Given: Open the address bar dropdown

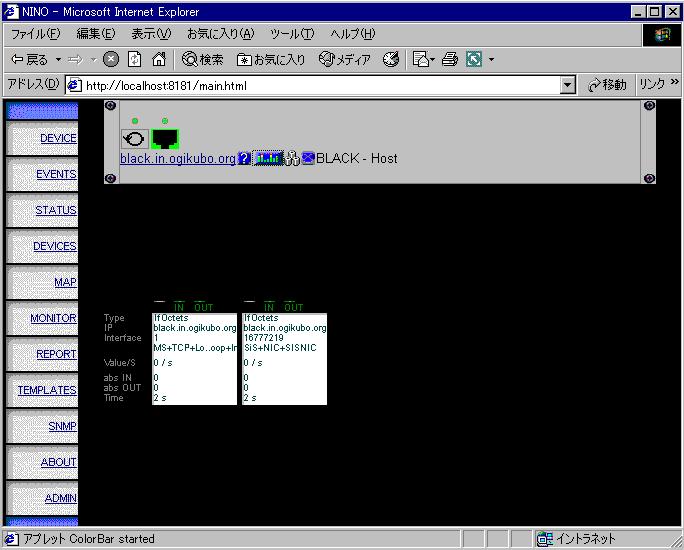Looking at the screenshot, I should coord(568,86).
